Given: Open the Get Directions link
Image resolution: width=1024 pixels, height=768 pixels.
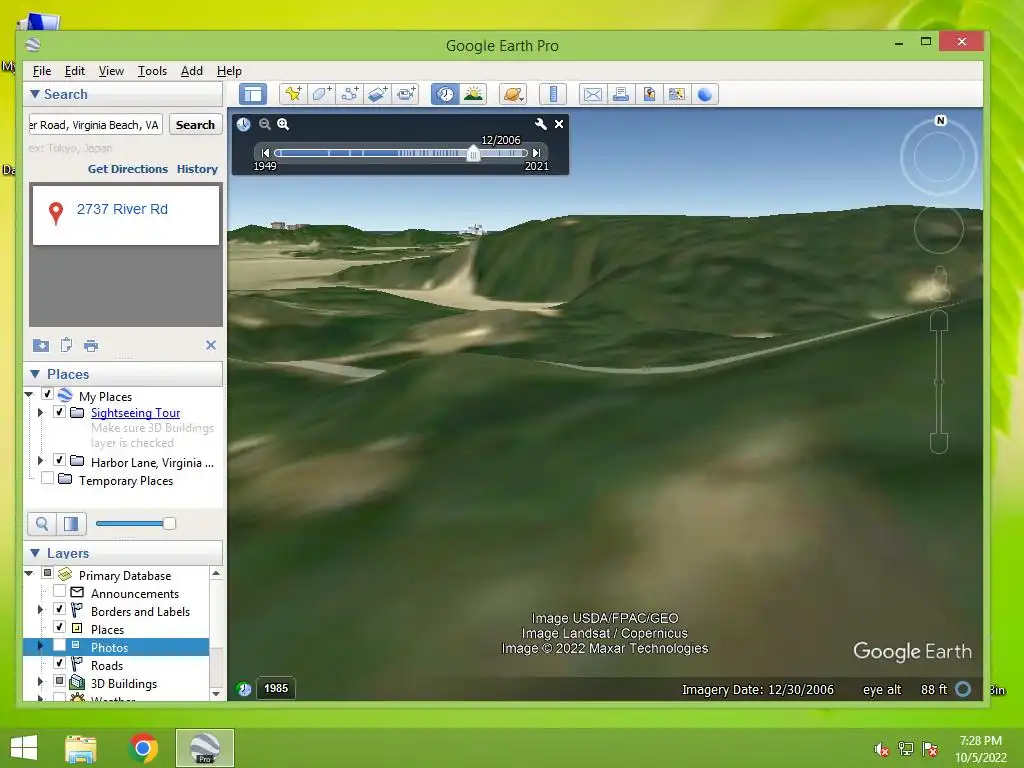Looking at the screenshot, I should tap(128, 169).
